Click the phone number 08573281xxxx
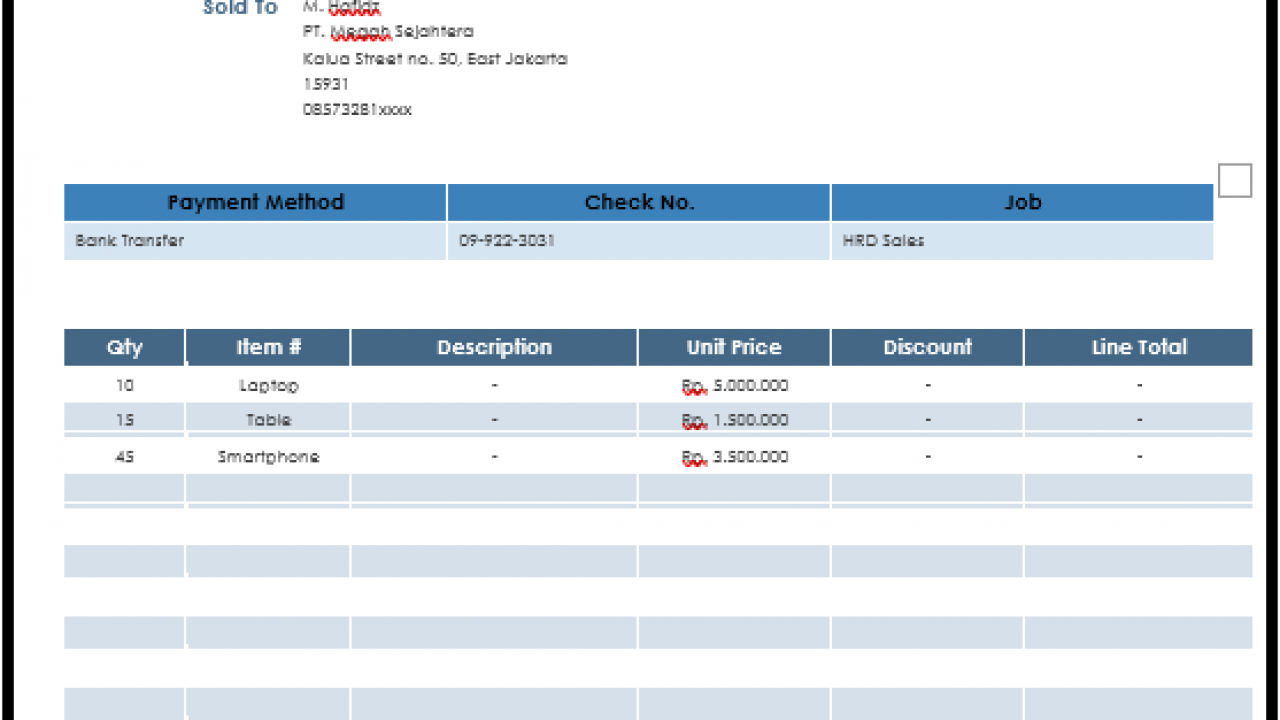The image size is (1280, 720). click(357, 110)
